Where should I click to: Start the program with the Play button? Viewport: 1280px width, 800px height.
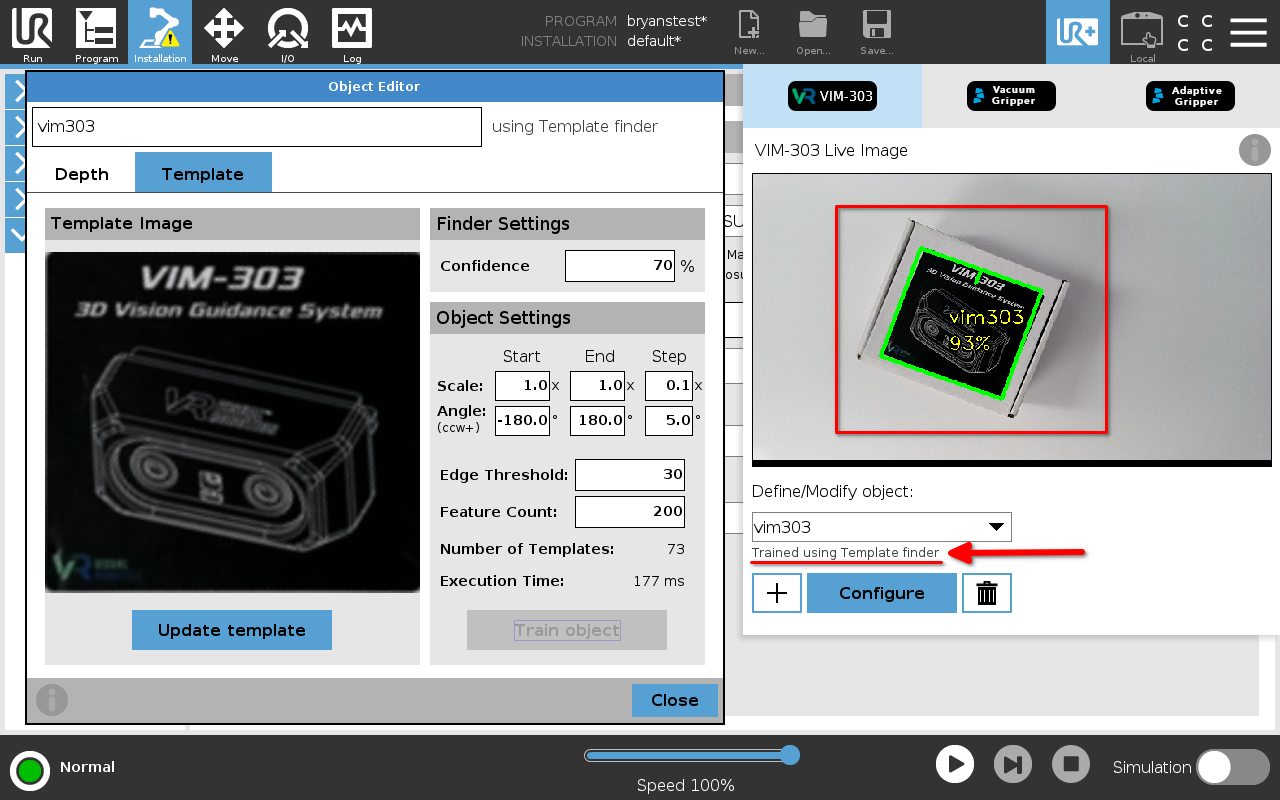pyautogui.click(x=955, y=765)
